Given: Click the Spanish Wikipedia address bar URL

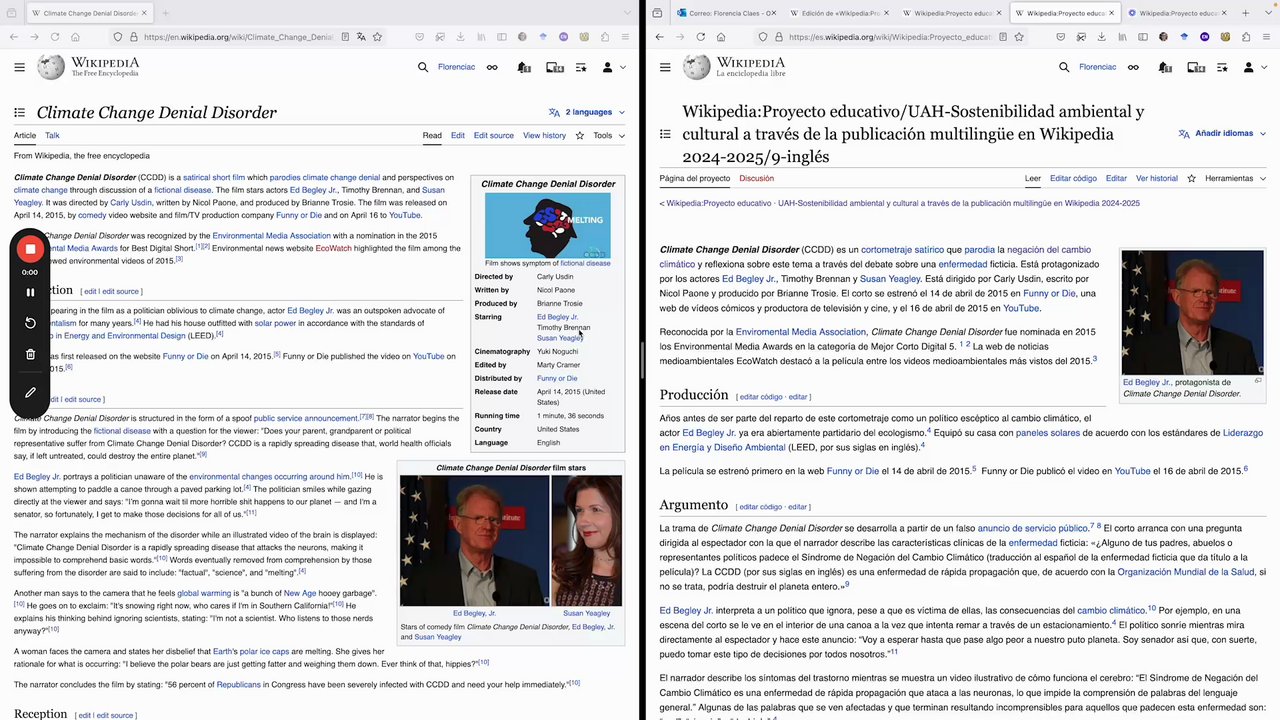Looking at the screenshot, I should click(x=890, y=37).
